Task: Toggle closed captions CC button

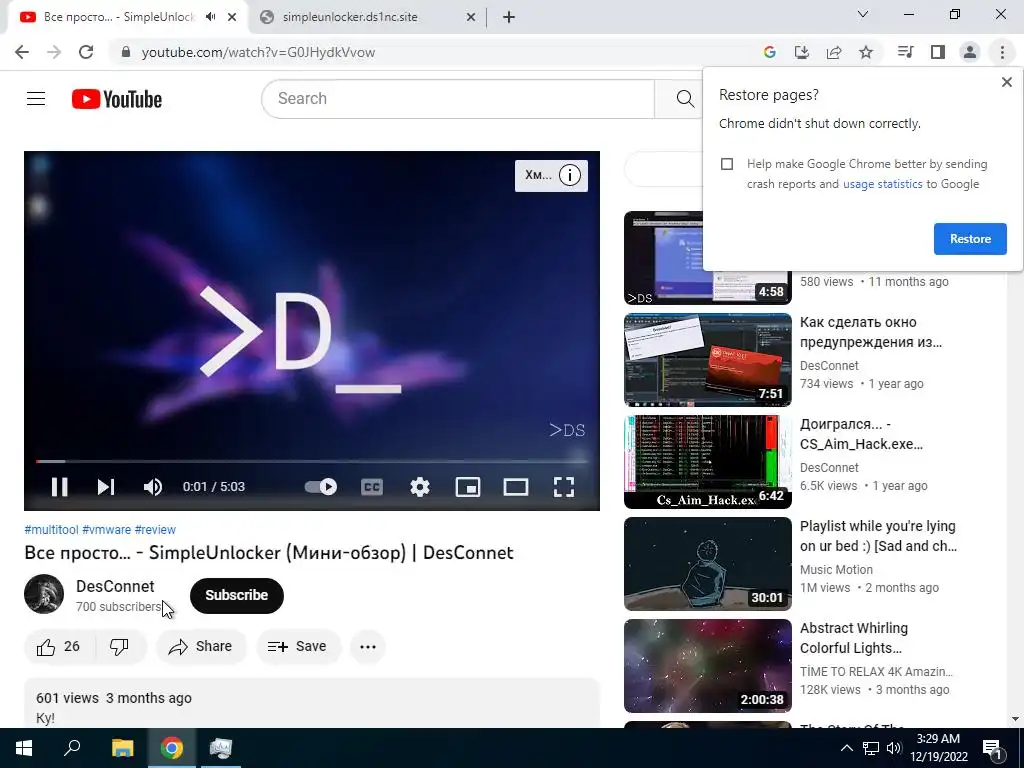Action: [x=372, y=487]
